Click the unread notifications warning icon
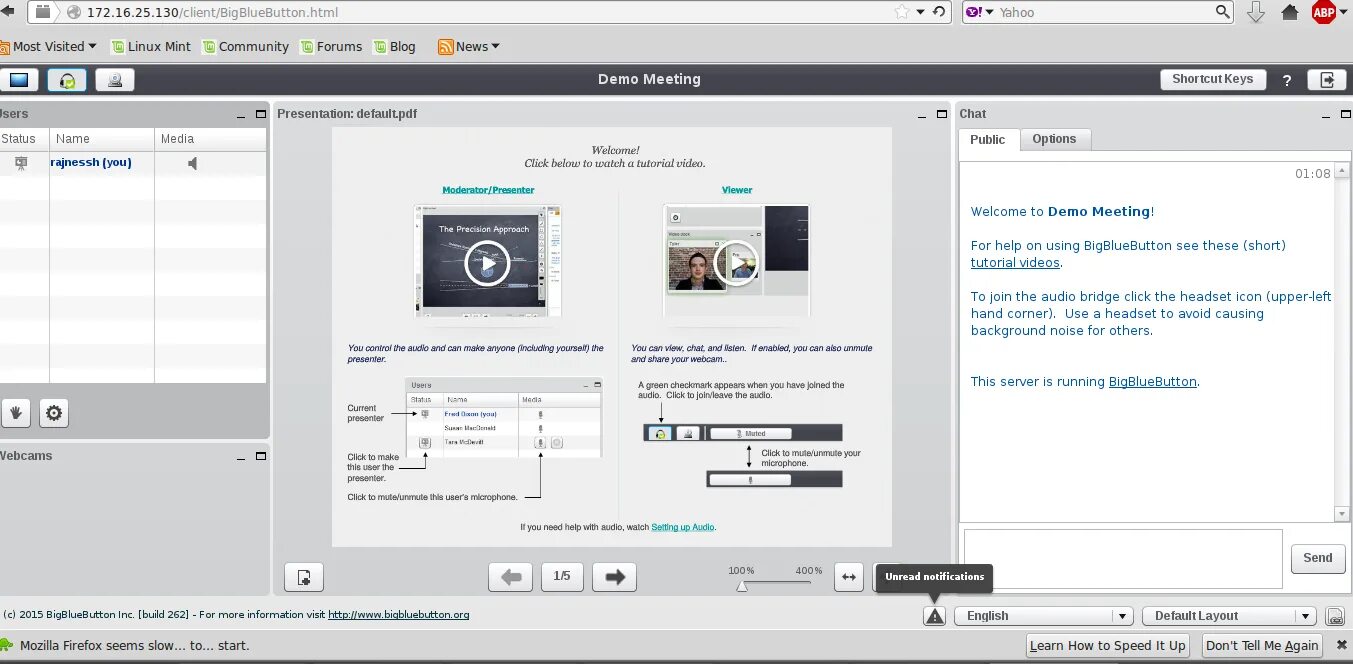The height and width of the screenshot is (664, 1353). point(934,616)
